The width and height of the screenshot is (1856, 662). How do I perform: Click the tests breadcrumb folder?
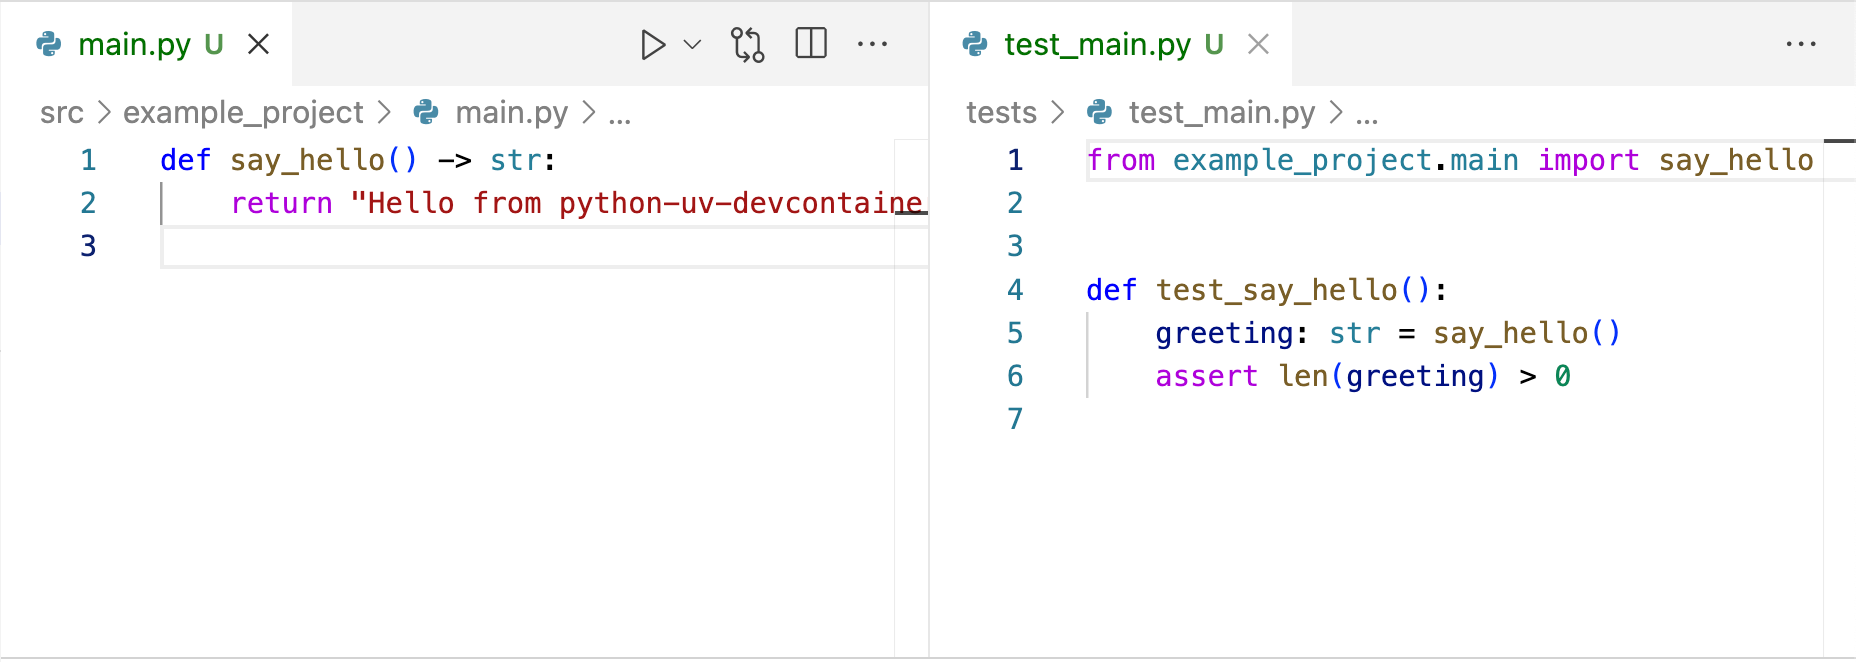pos(1001,113)
